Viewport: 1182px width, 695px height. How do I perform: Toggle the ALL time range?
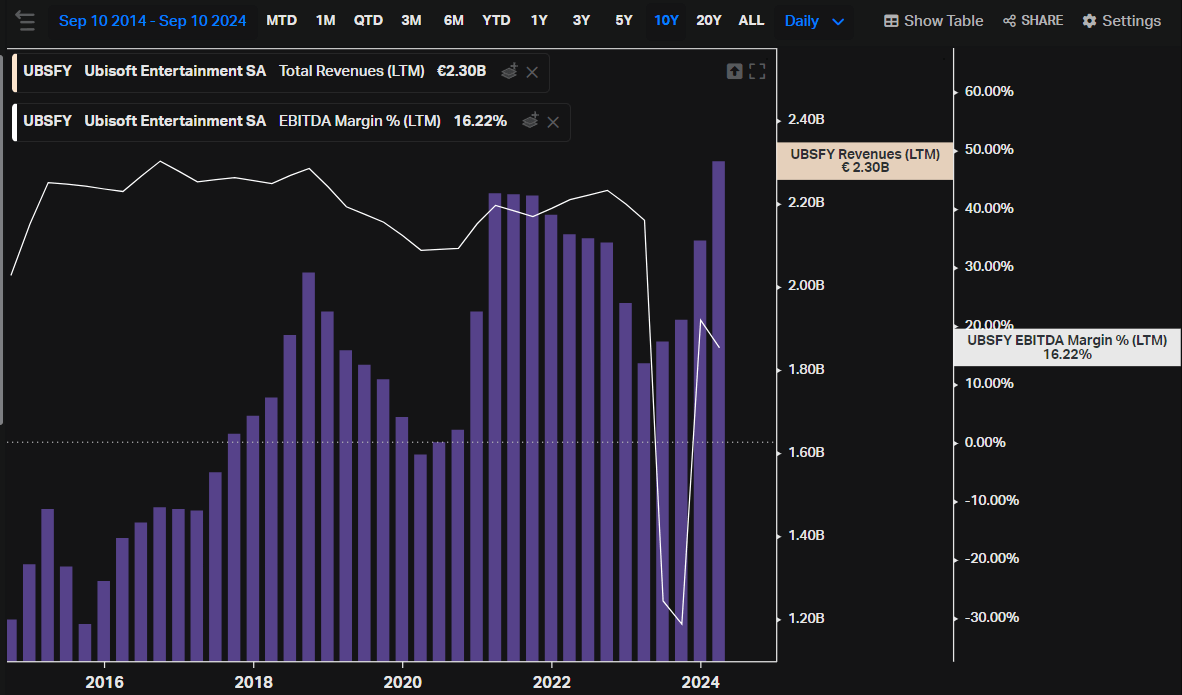tap(751, 19)
